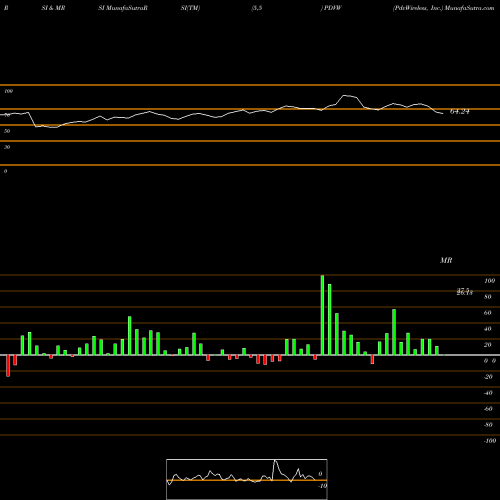Click the 0 label on RSI axis

click(x=5, y=171)
